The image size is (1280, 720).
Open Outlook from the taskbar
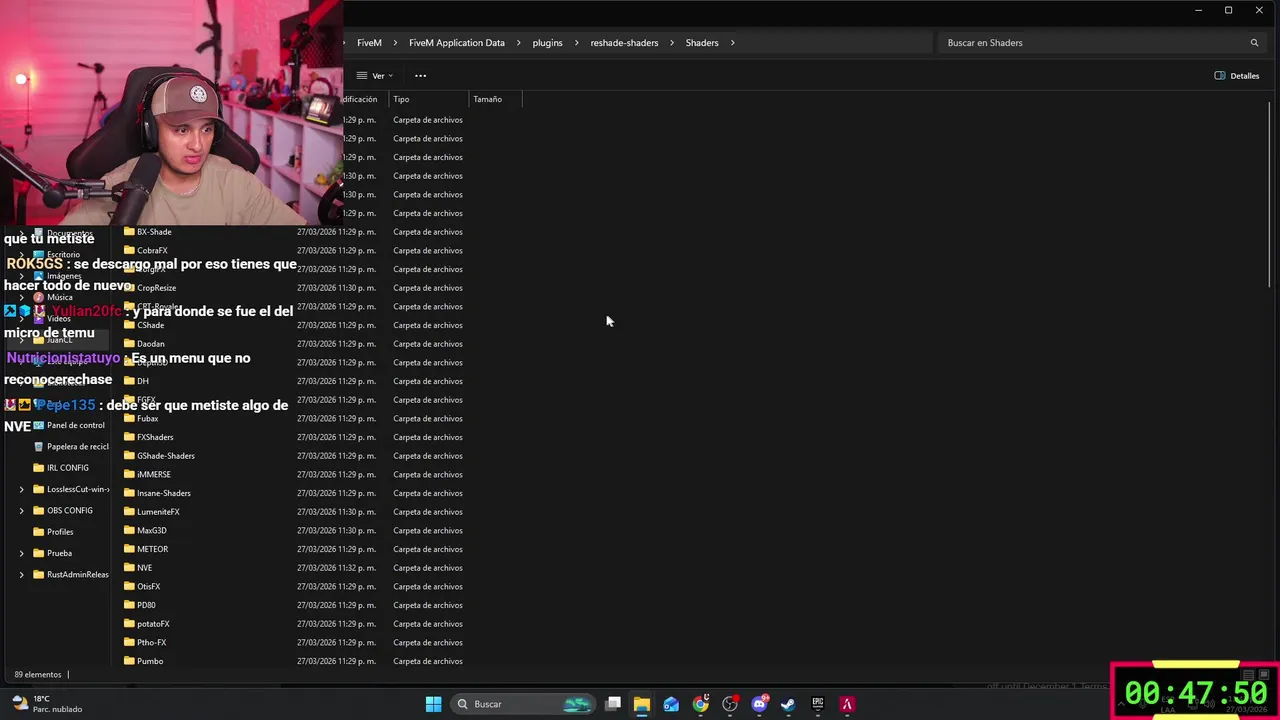(x=671, y=704)
